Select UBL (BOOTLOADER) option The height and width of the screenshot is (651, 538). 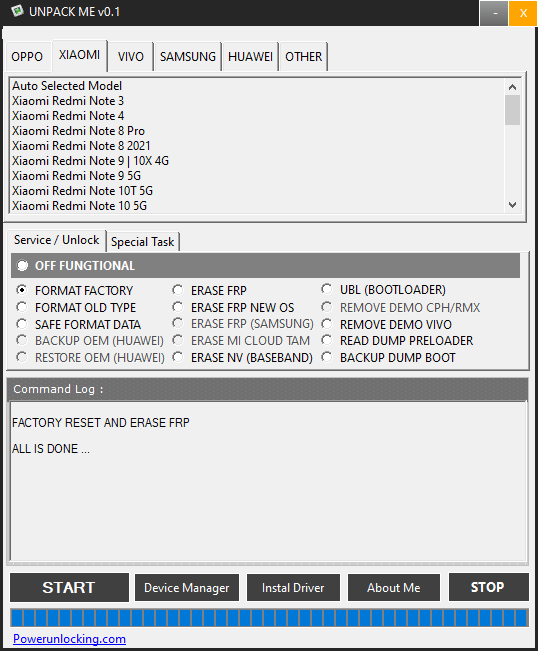coord(327,289)
